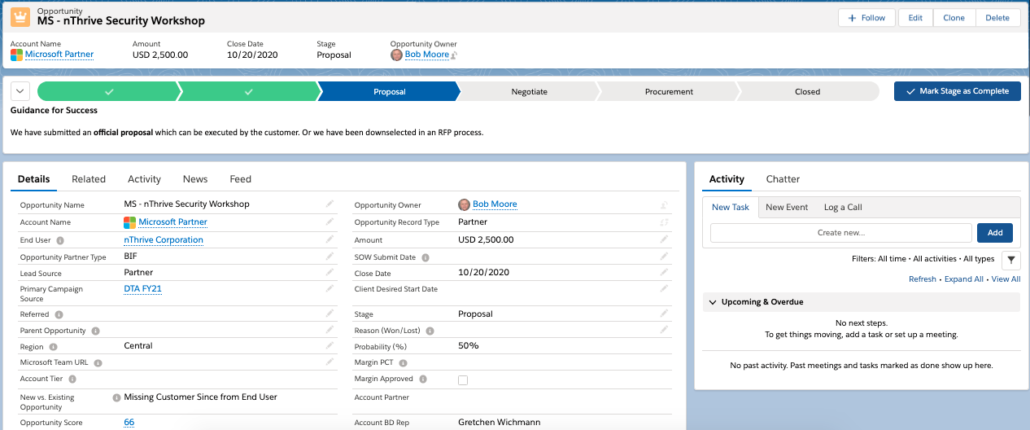Screen dimensions: 1030x430
Task: Edit Lead Source with the pencil icon
Action: [x=330, y=272]
